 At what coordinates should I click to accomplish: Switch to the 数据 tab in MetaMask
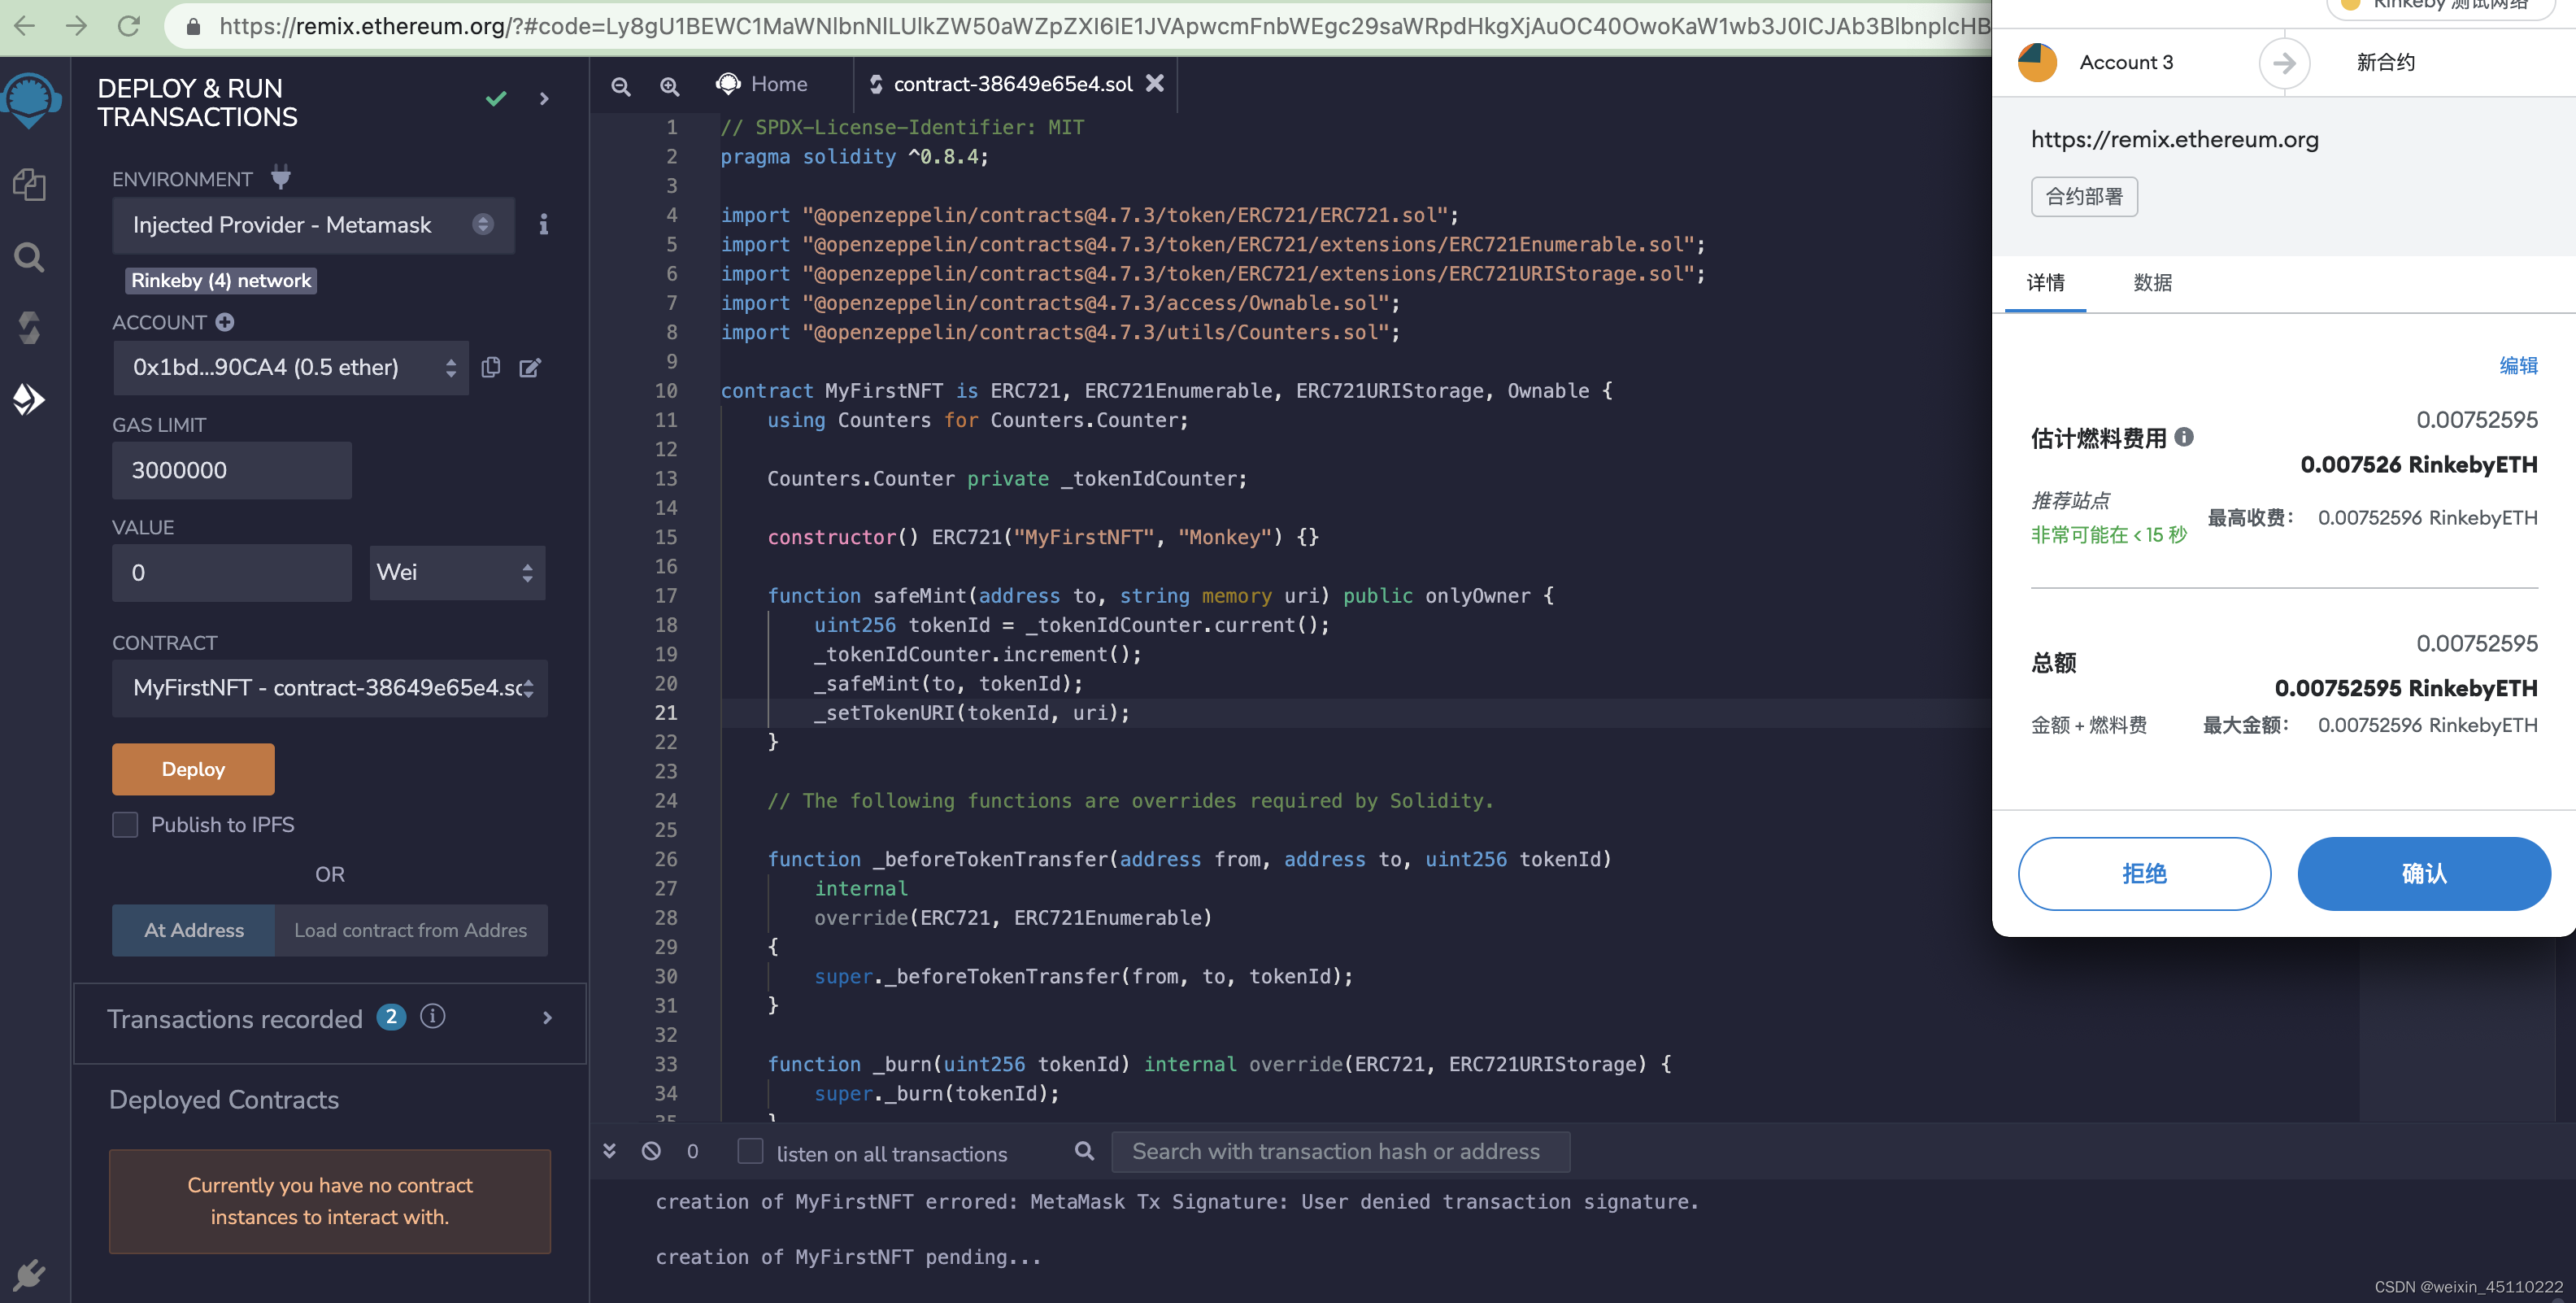pyautogui.click(x=2152, y=283)
